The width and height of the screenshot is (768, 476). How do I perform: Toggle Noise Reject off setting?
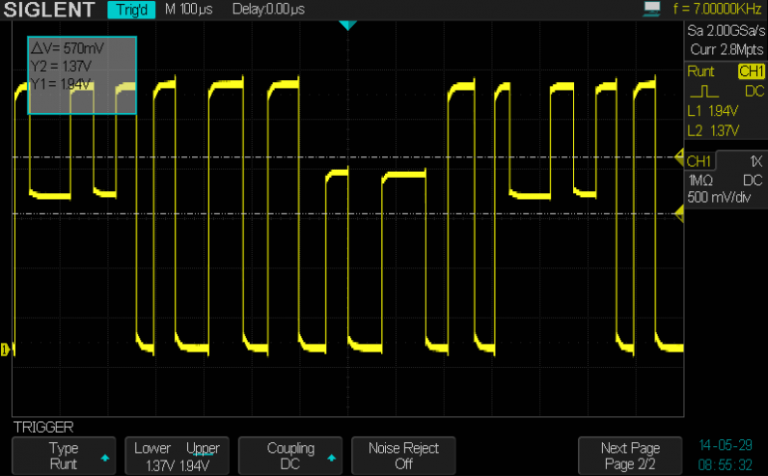pyautogui.click(x=403, y=456)
